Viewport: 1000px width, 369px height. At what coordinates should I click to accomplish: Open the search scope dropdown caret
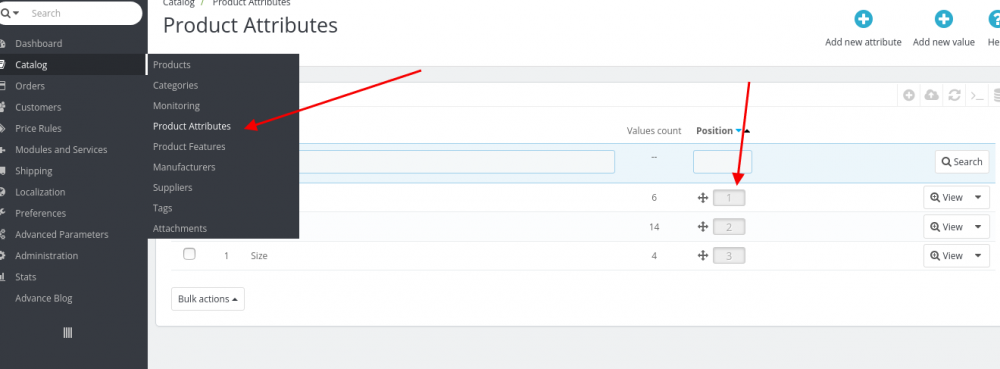point(15,13)
